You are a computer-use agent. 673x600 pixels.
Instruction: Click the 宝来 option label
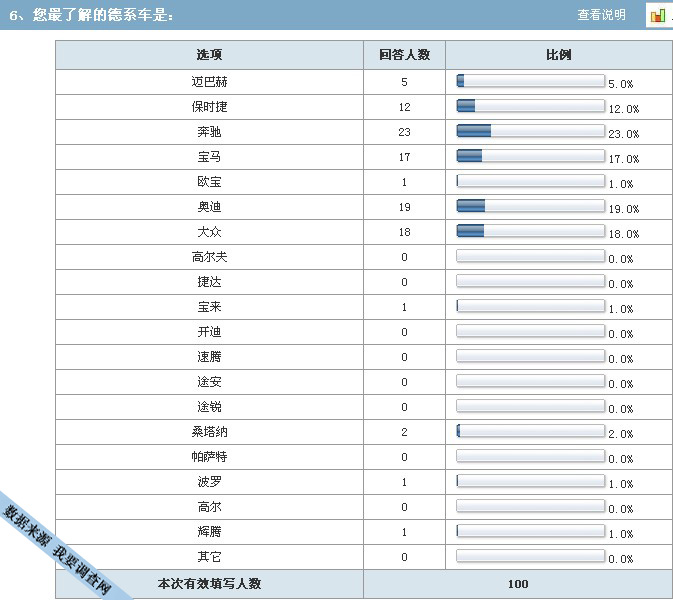click(209, 307)
